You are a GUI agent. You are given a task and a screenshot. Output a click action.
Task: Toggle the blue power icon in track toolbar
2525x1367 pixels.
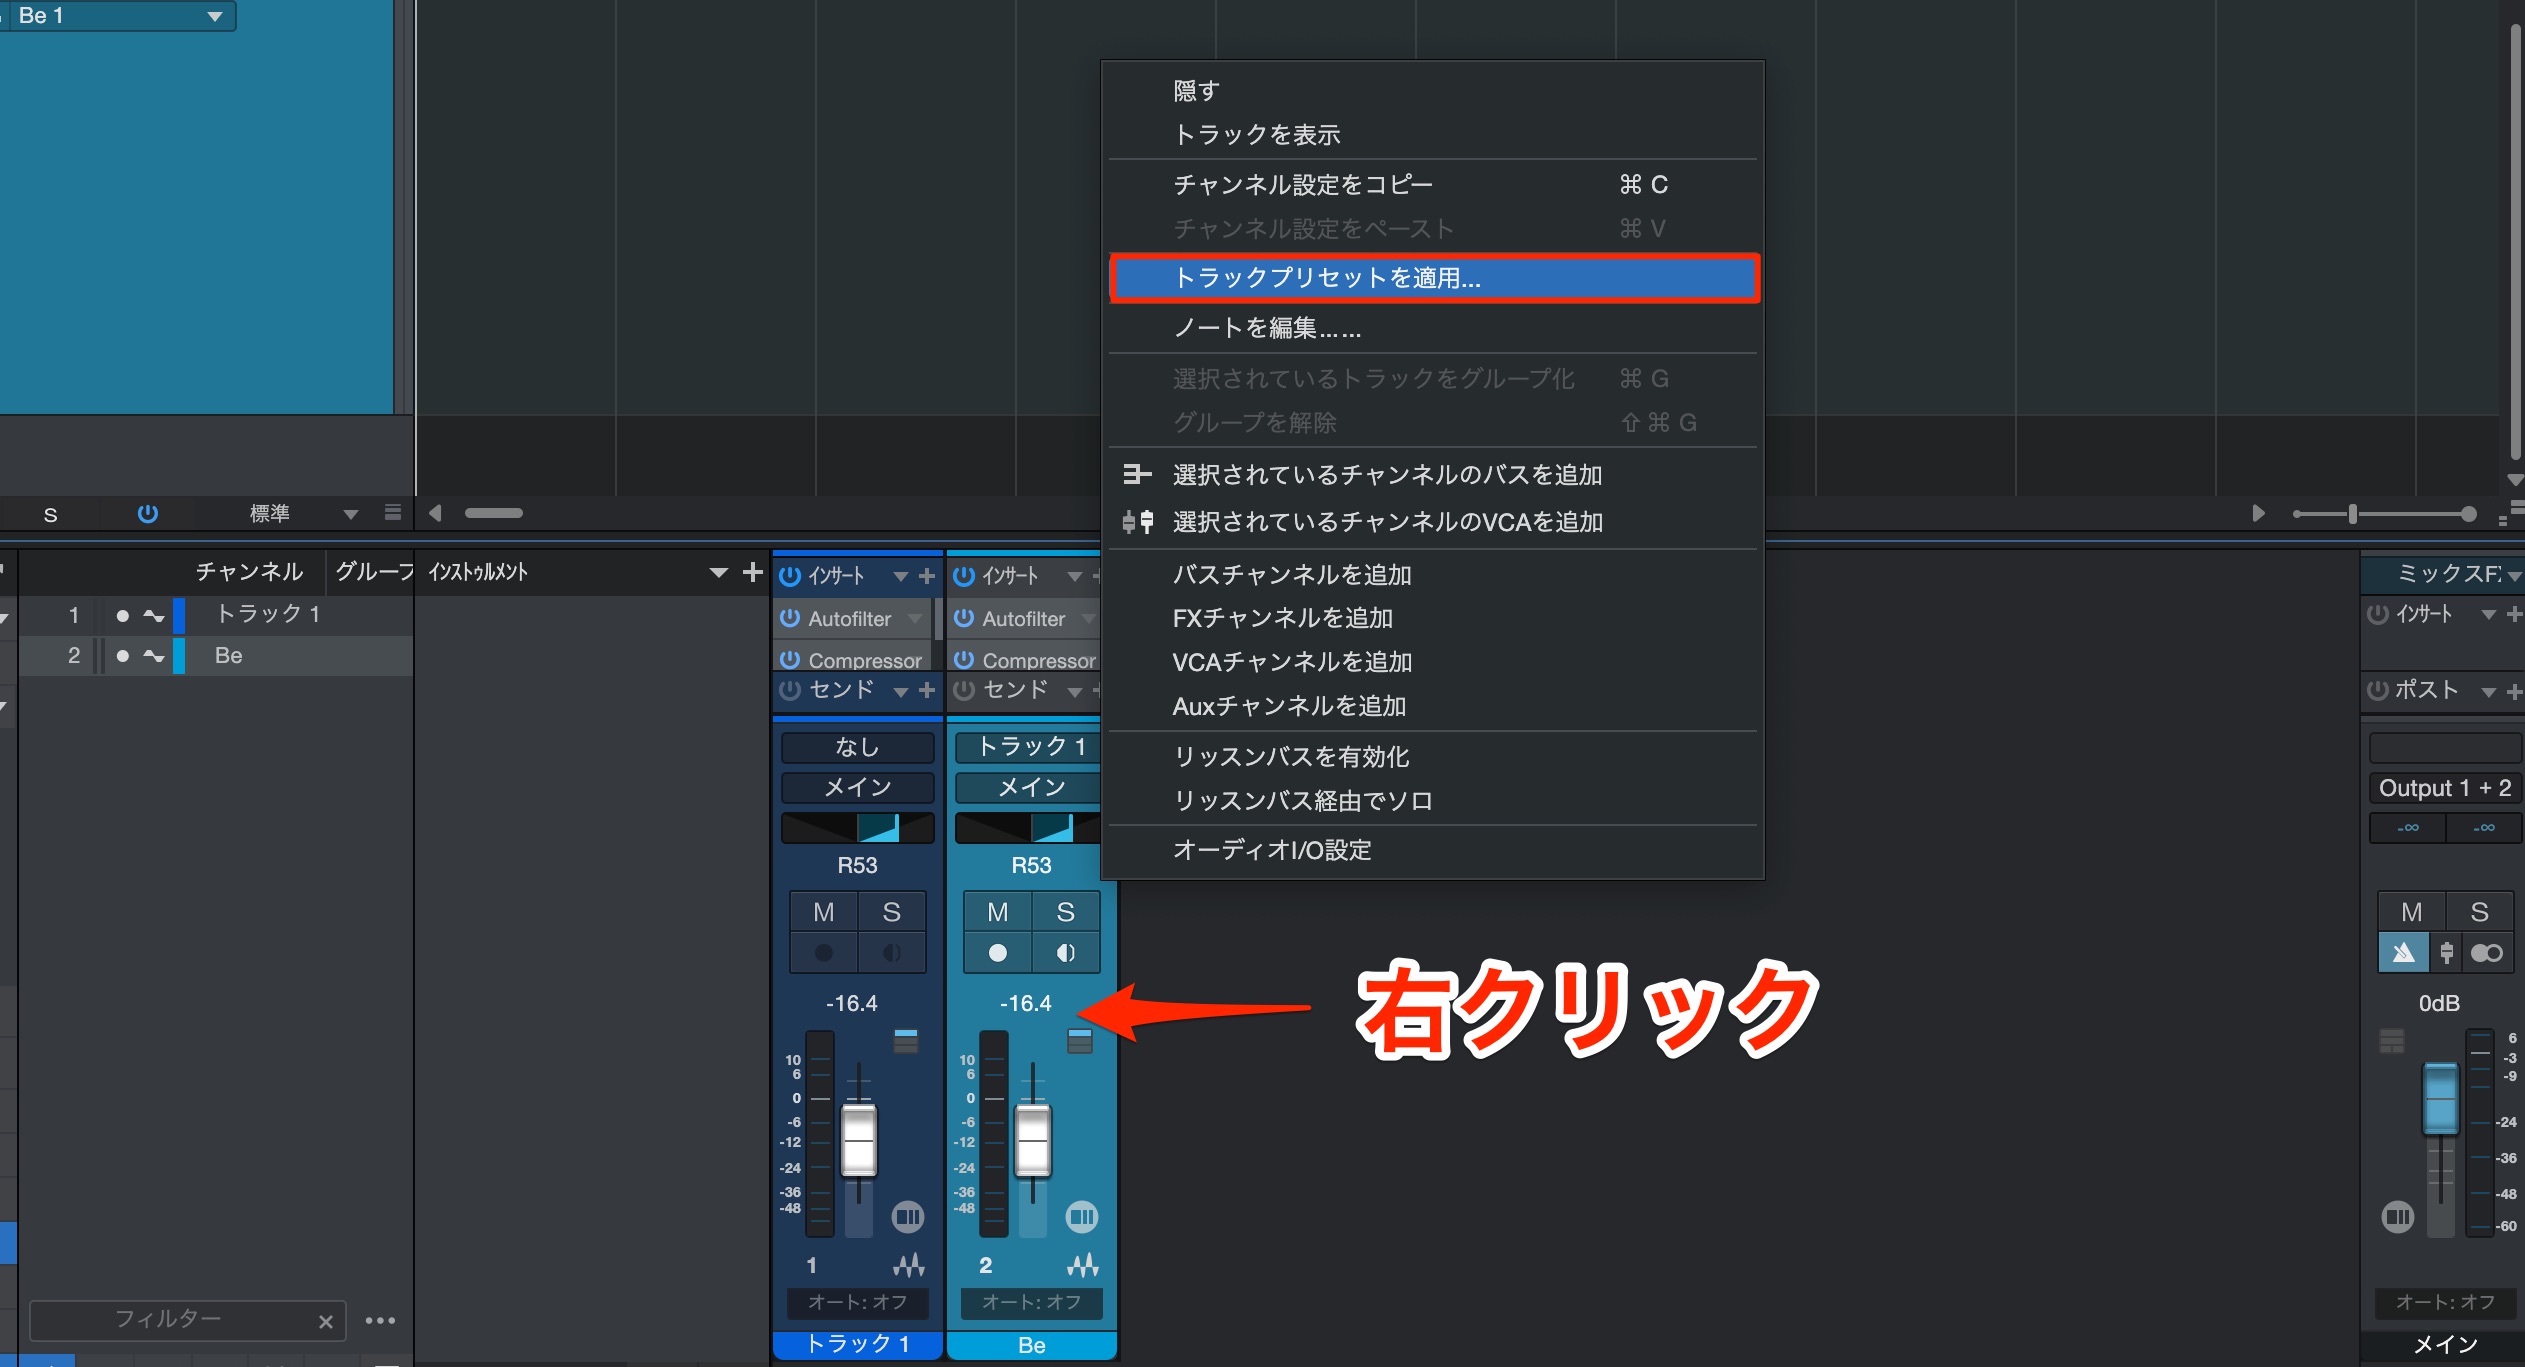(x=147, y=514)
